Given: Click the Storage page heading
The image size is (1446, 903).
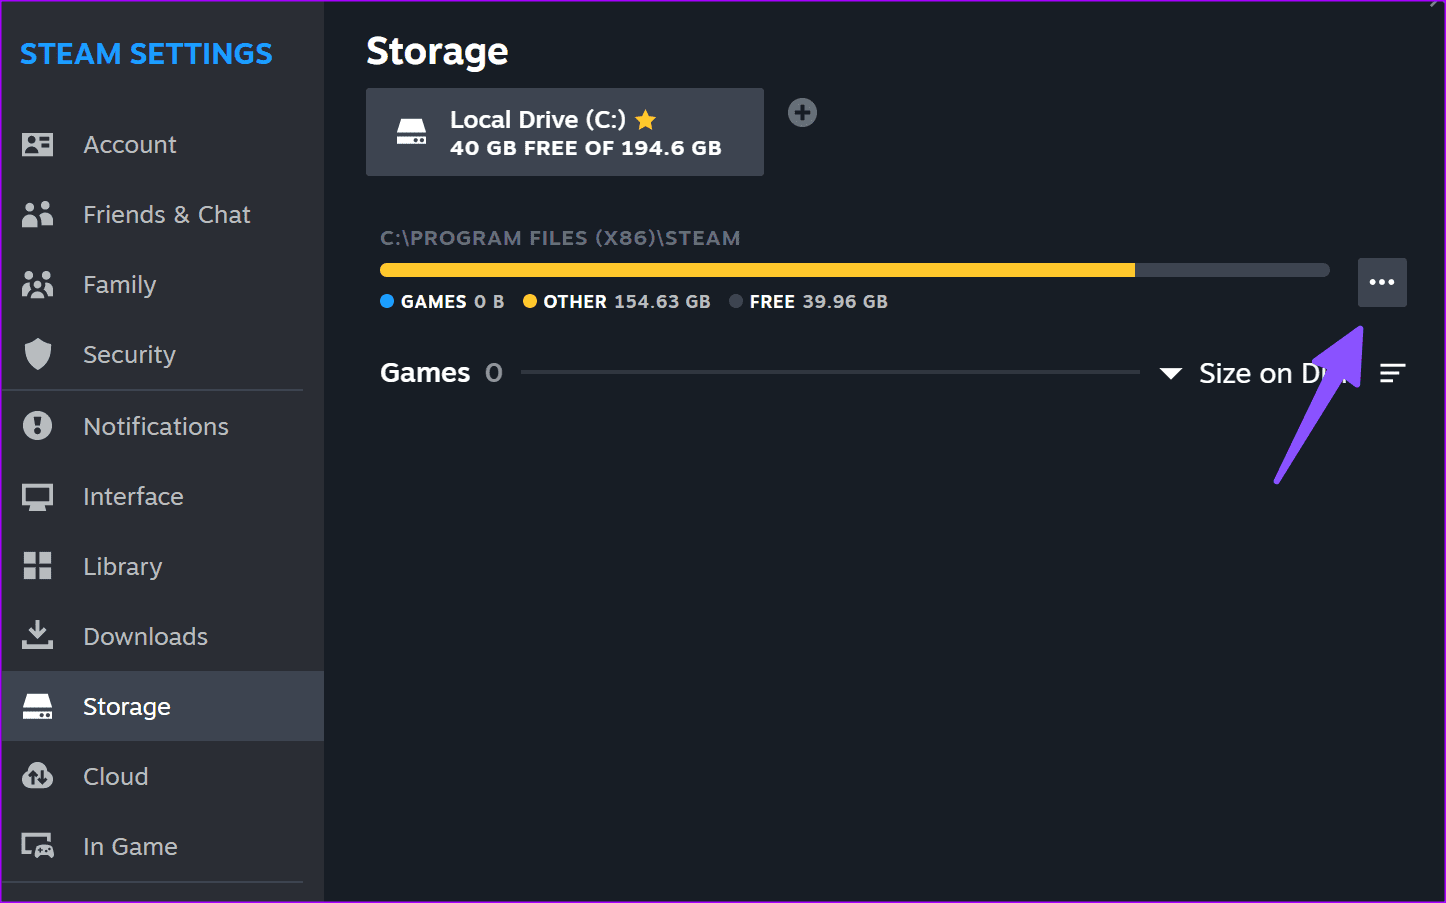Looking at the screenshot, I should tap(437, 51).
